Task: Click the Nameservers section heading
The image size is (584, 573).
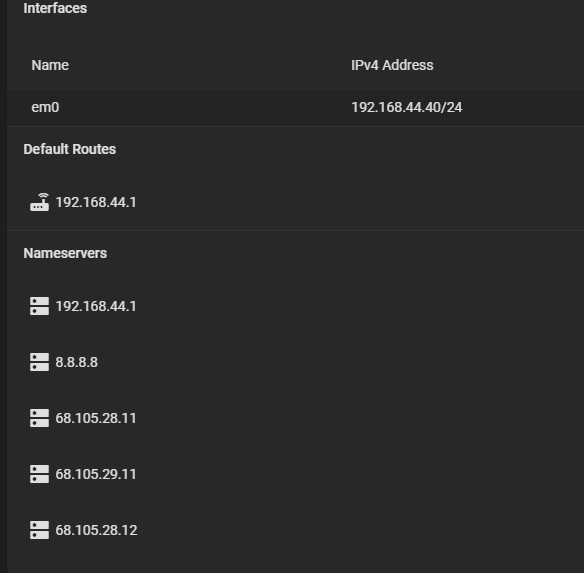Action: pos(65,253)
